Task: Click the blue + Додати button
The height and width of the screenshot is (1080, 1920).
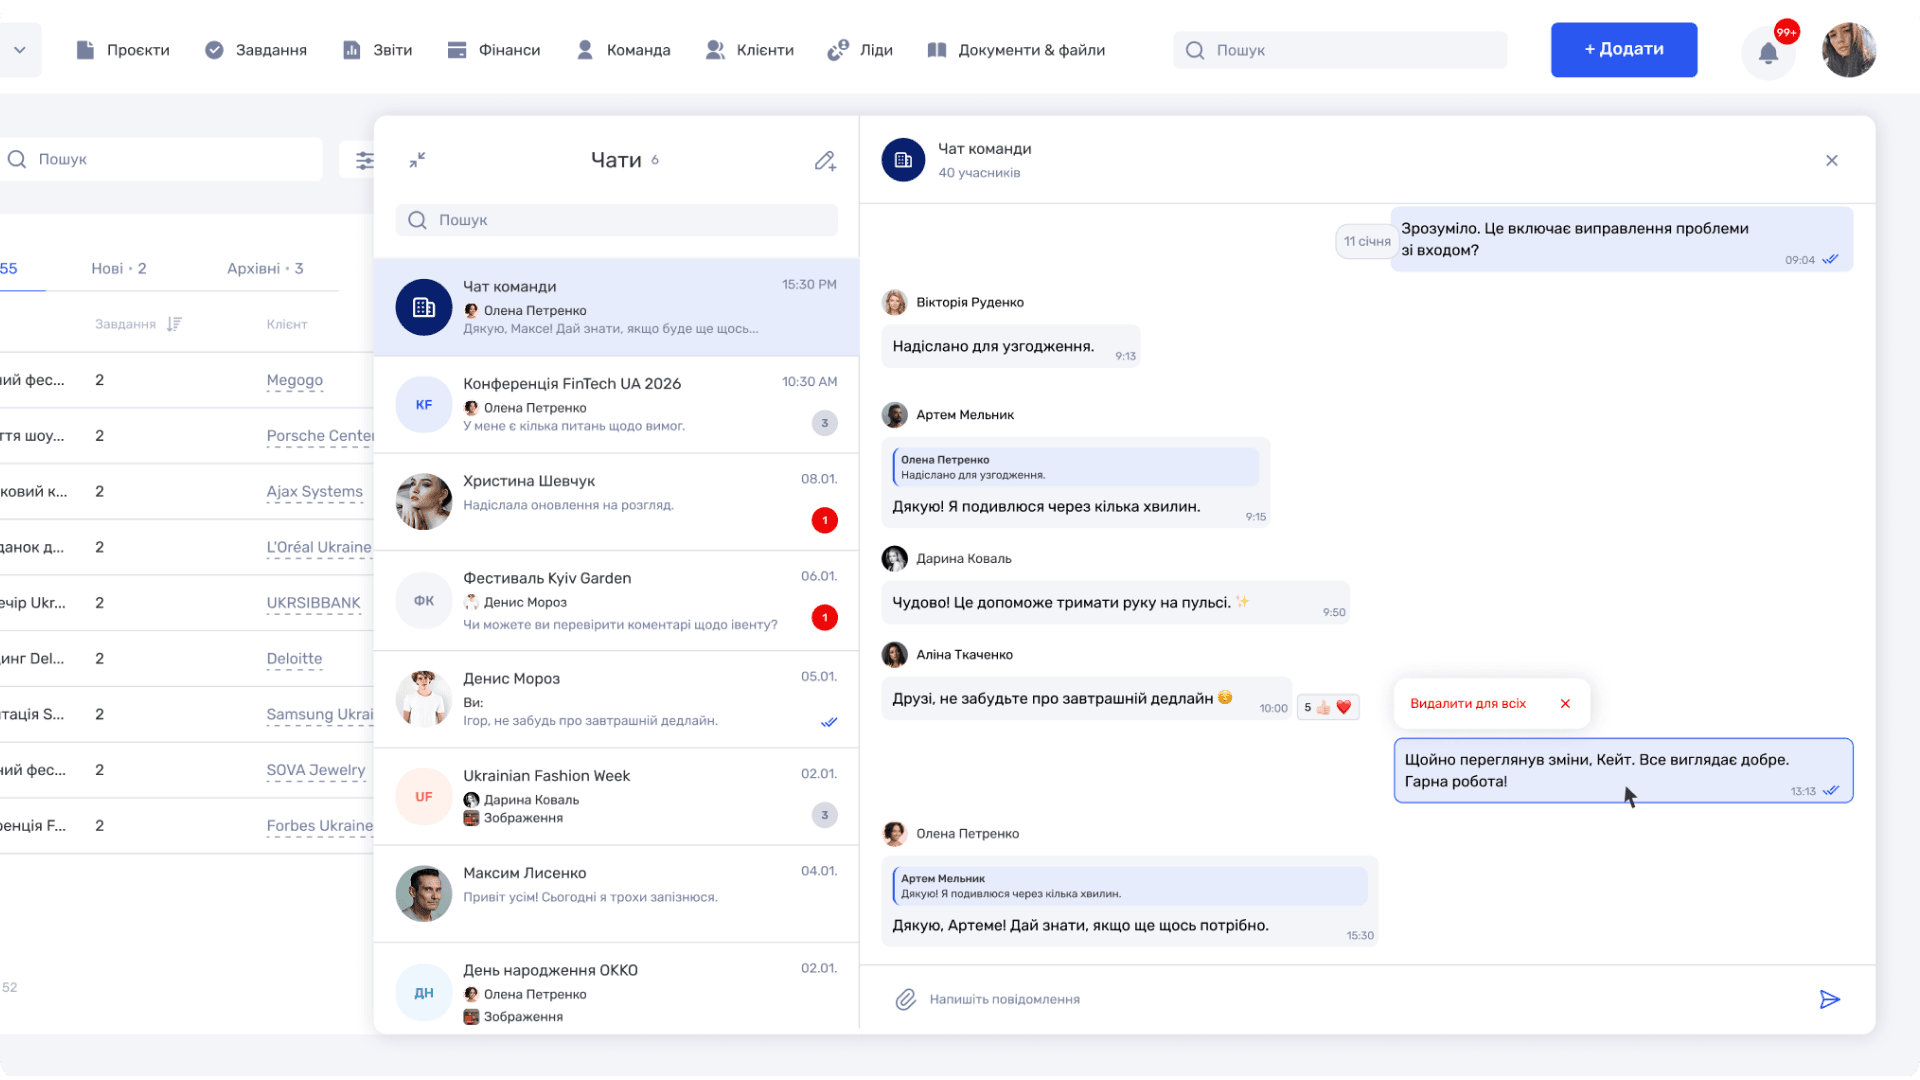Action: click(1624, 50)
